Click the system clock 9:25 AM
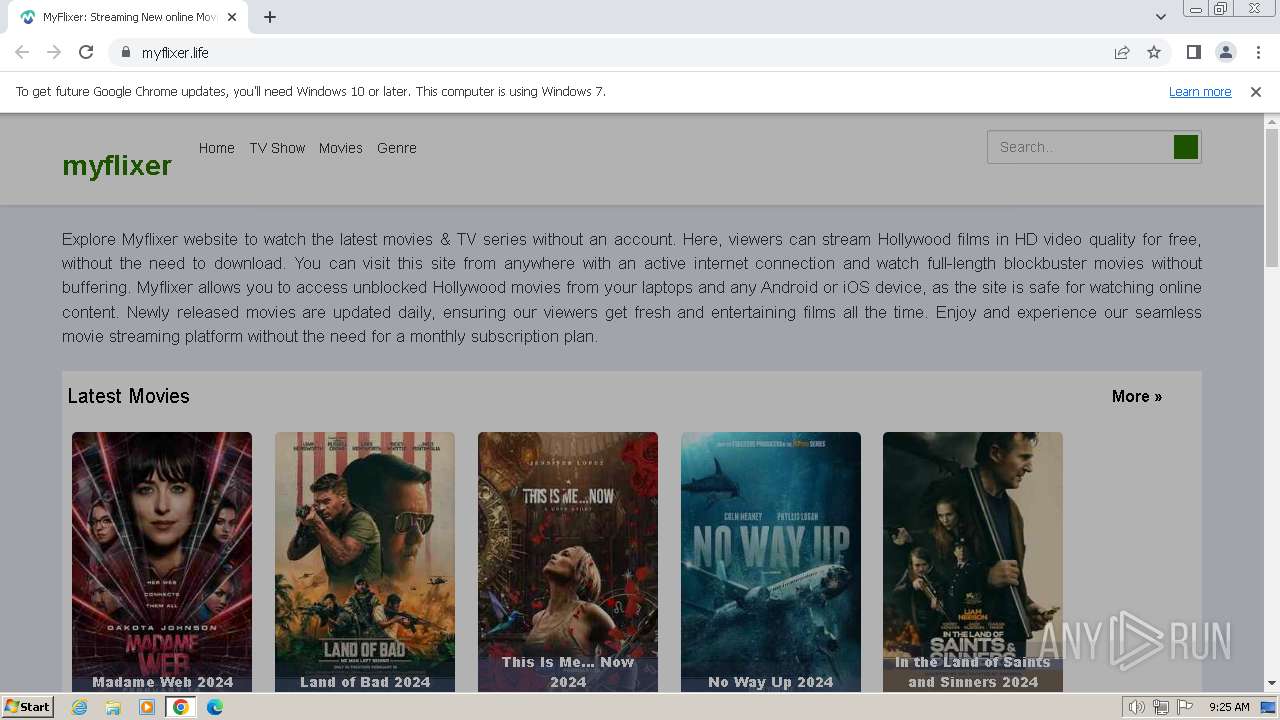Screen dimensions: 1280x720 pos(1229,707)
